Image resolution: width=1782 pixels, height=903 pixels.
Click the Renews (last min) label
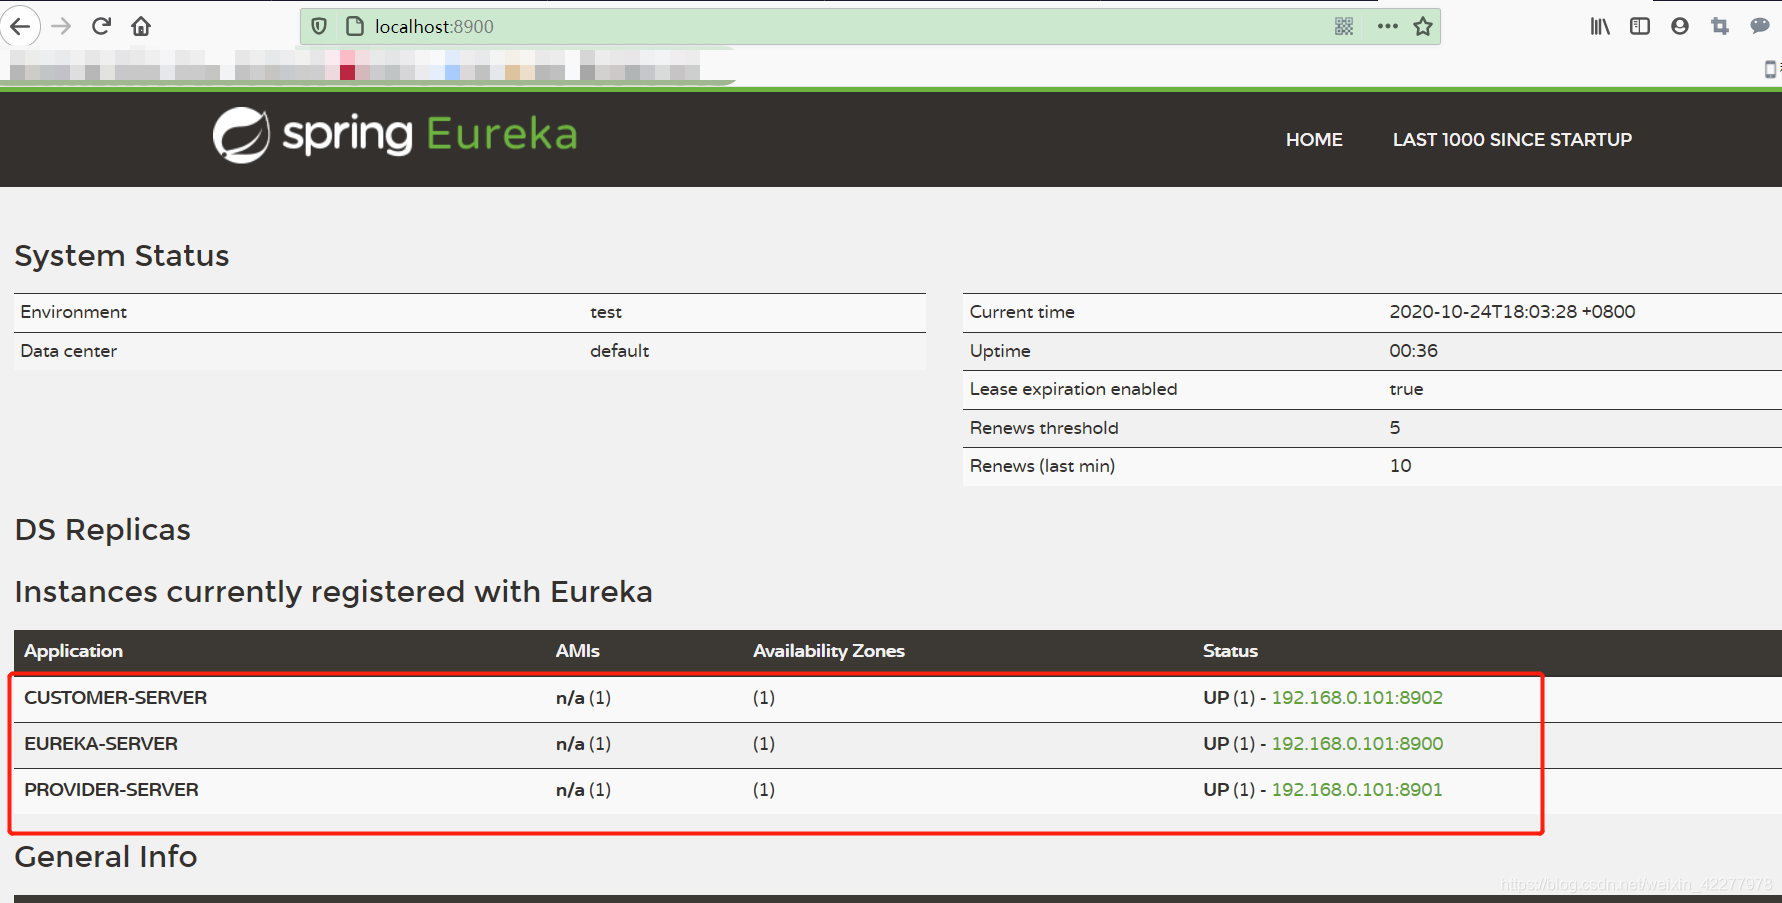point(1042,466)
